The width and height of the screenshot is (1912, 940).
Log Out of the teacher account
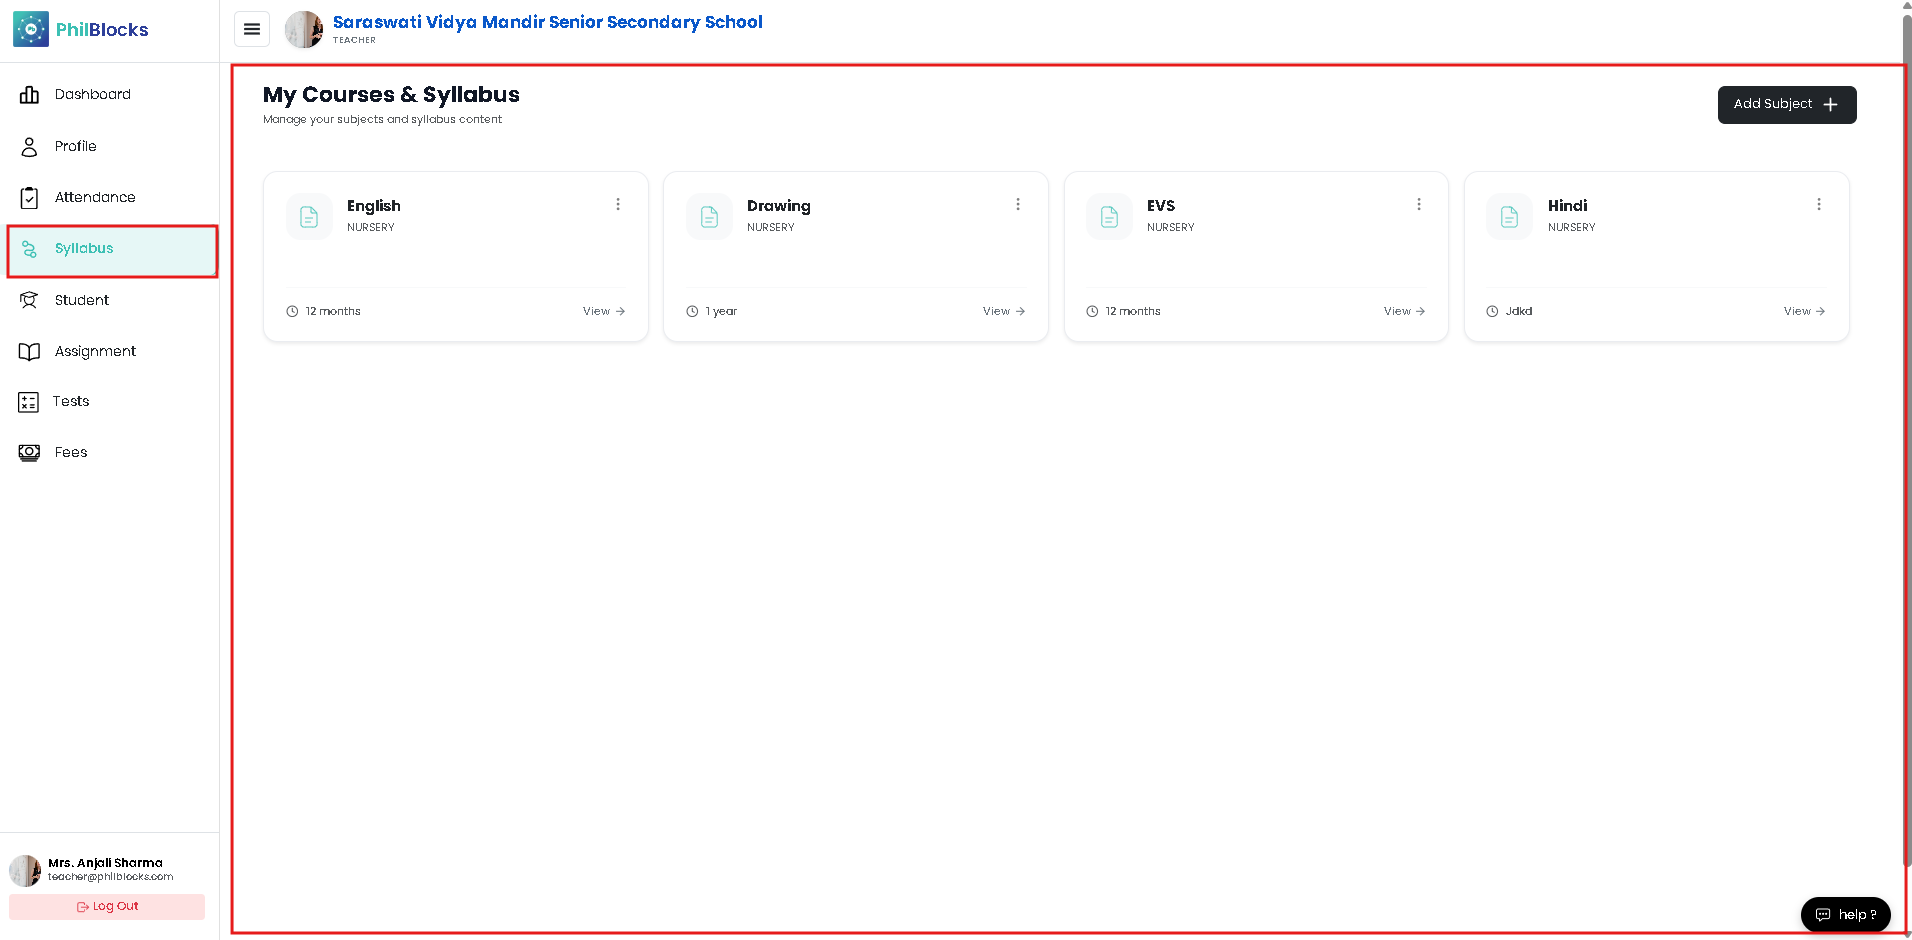tap(107, 906)
